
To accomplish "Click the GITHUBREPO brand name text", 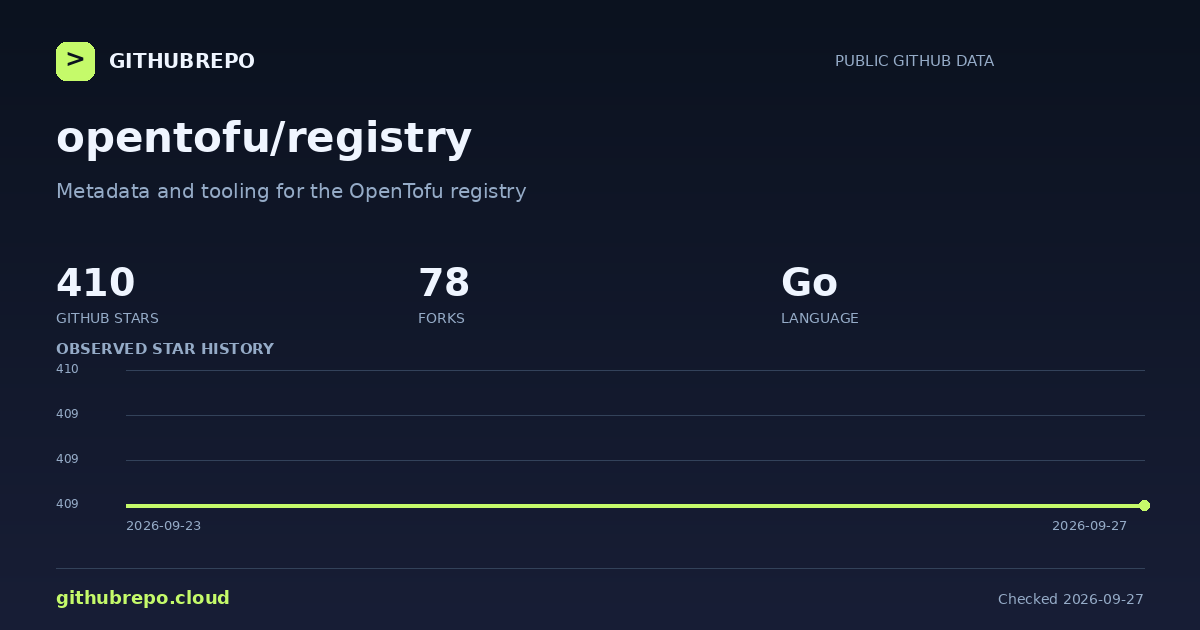I will click(x=182, y=61).
